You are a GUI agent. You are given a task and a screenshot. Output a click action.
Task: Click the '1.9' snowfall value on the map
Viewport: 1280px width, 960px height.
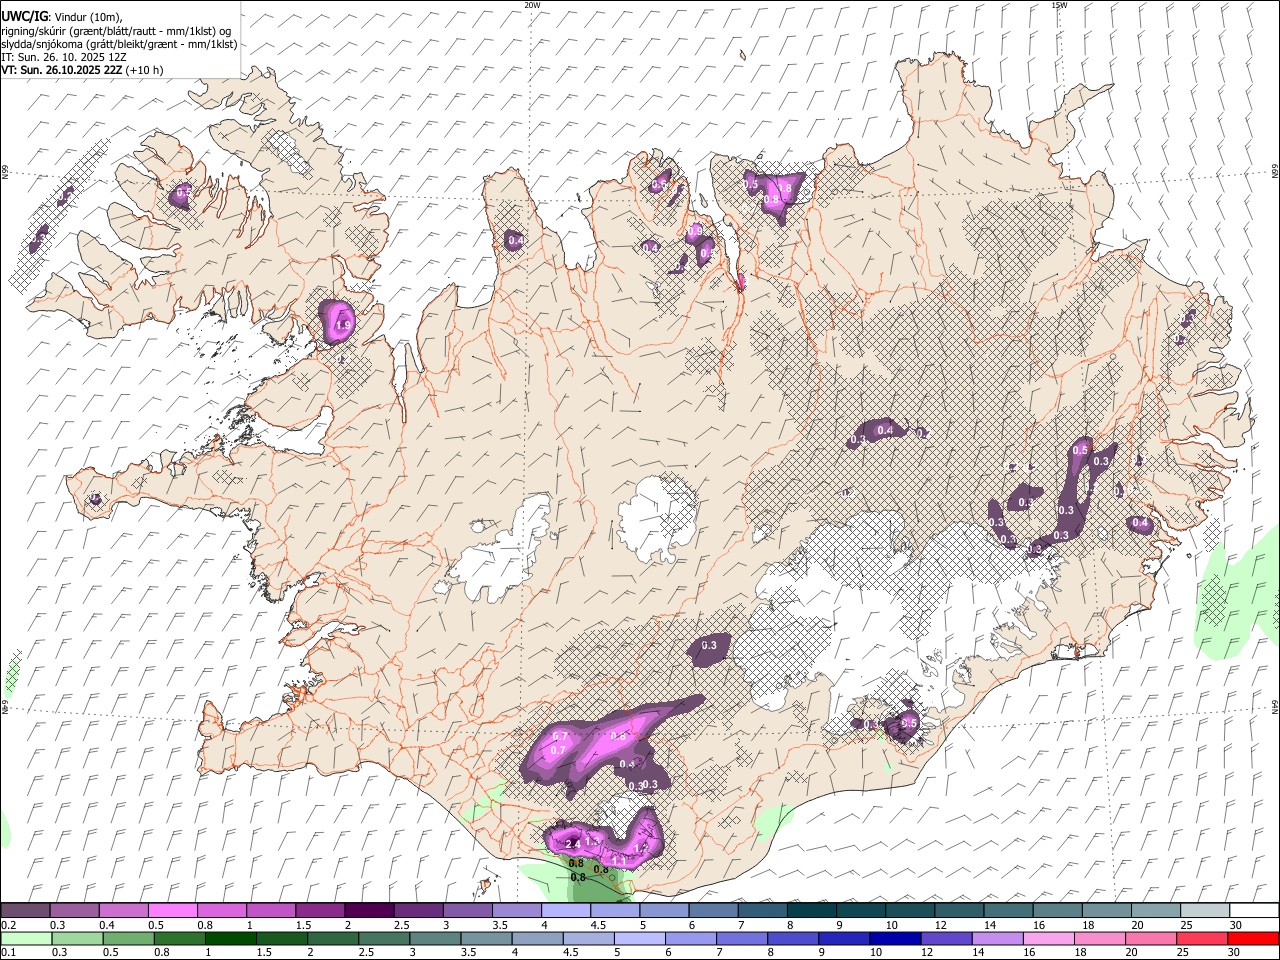(x=343, y=326)
